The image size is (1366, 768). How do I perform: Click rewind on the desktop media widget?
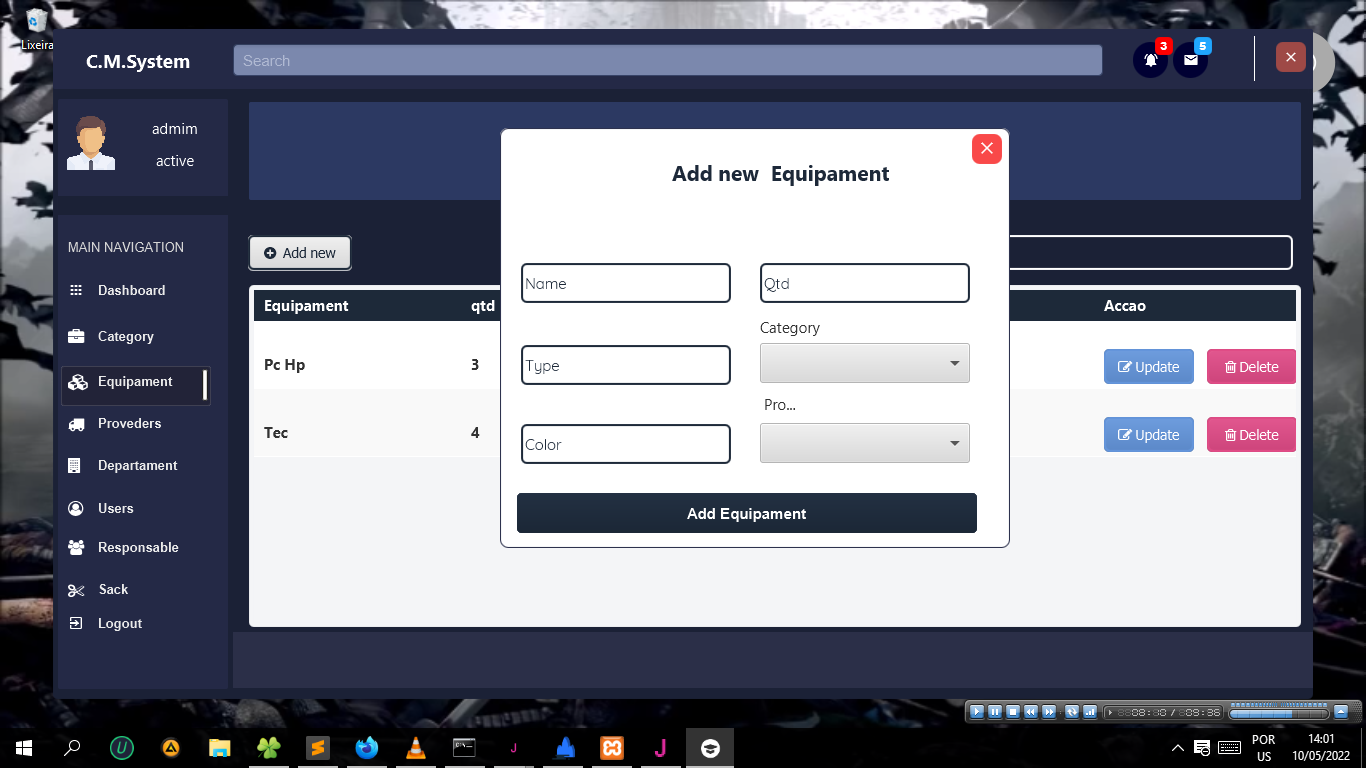pyautogui.click(x=1031, y=712)
